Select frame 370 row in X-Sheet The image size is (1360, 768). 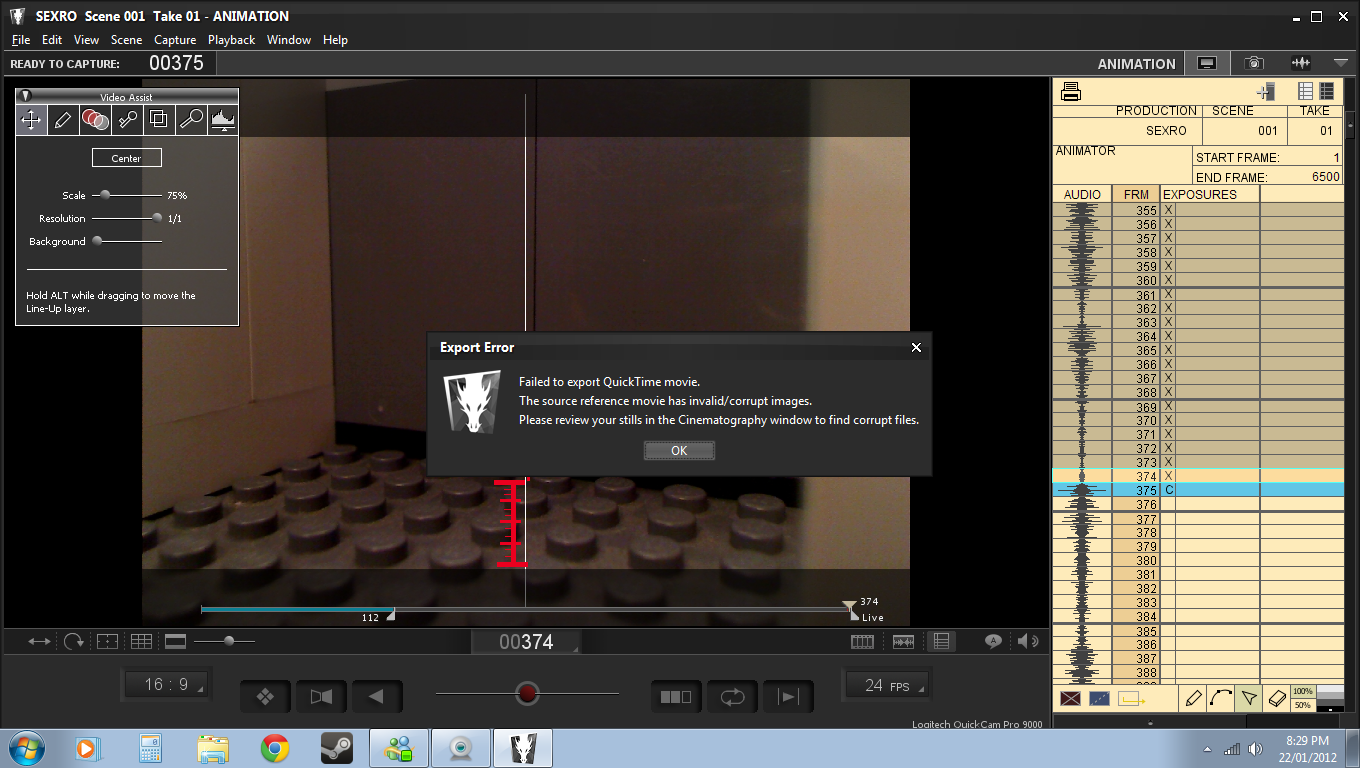click(x=1198, y=421)
